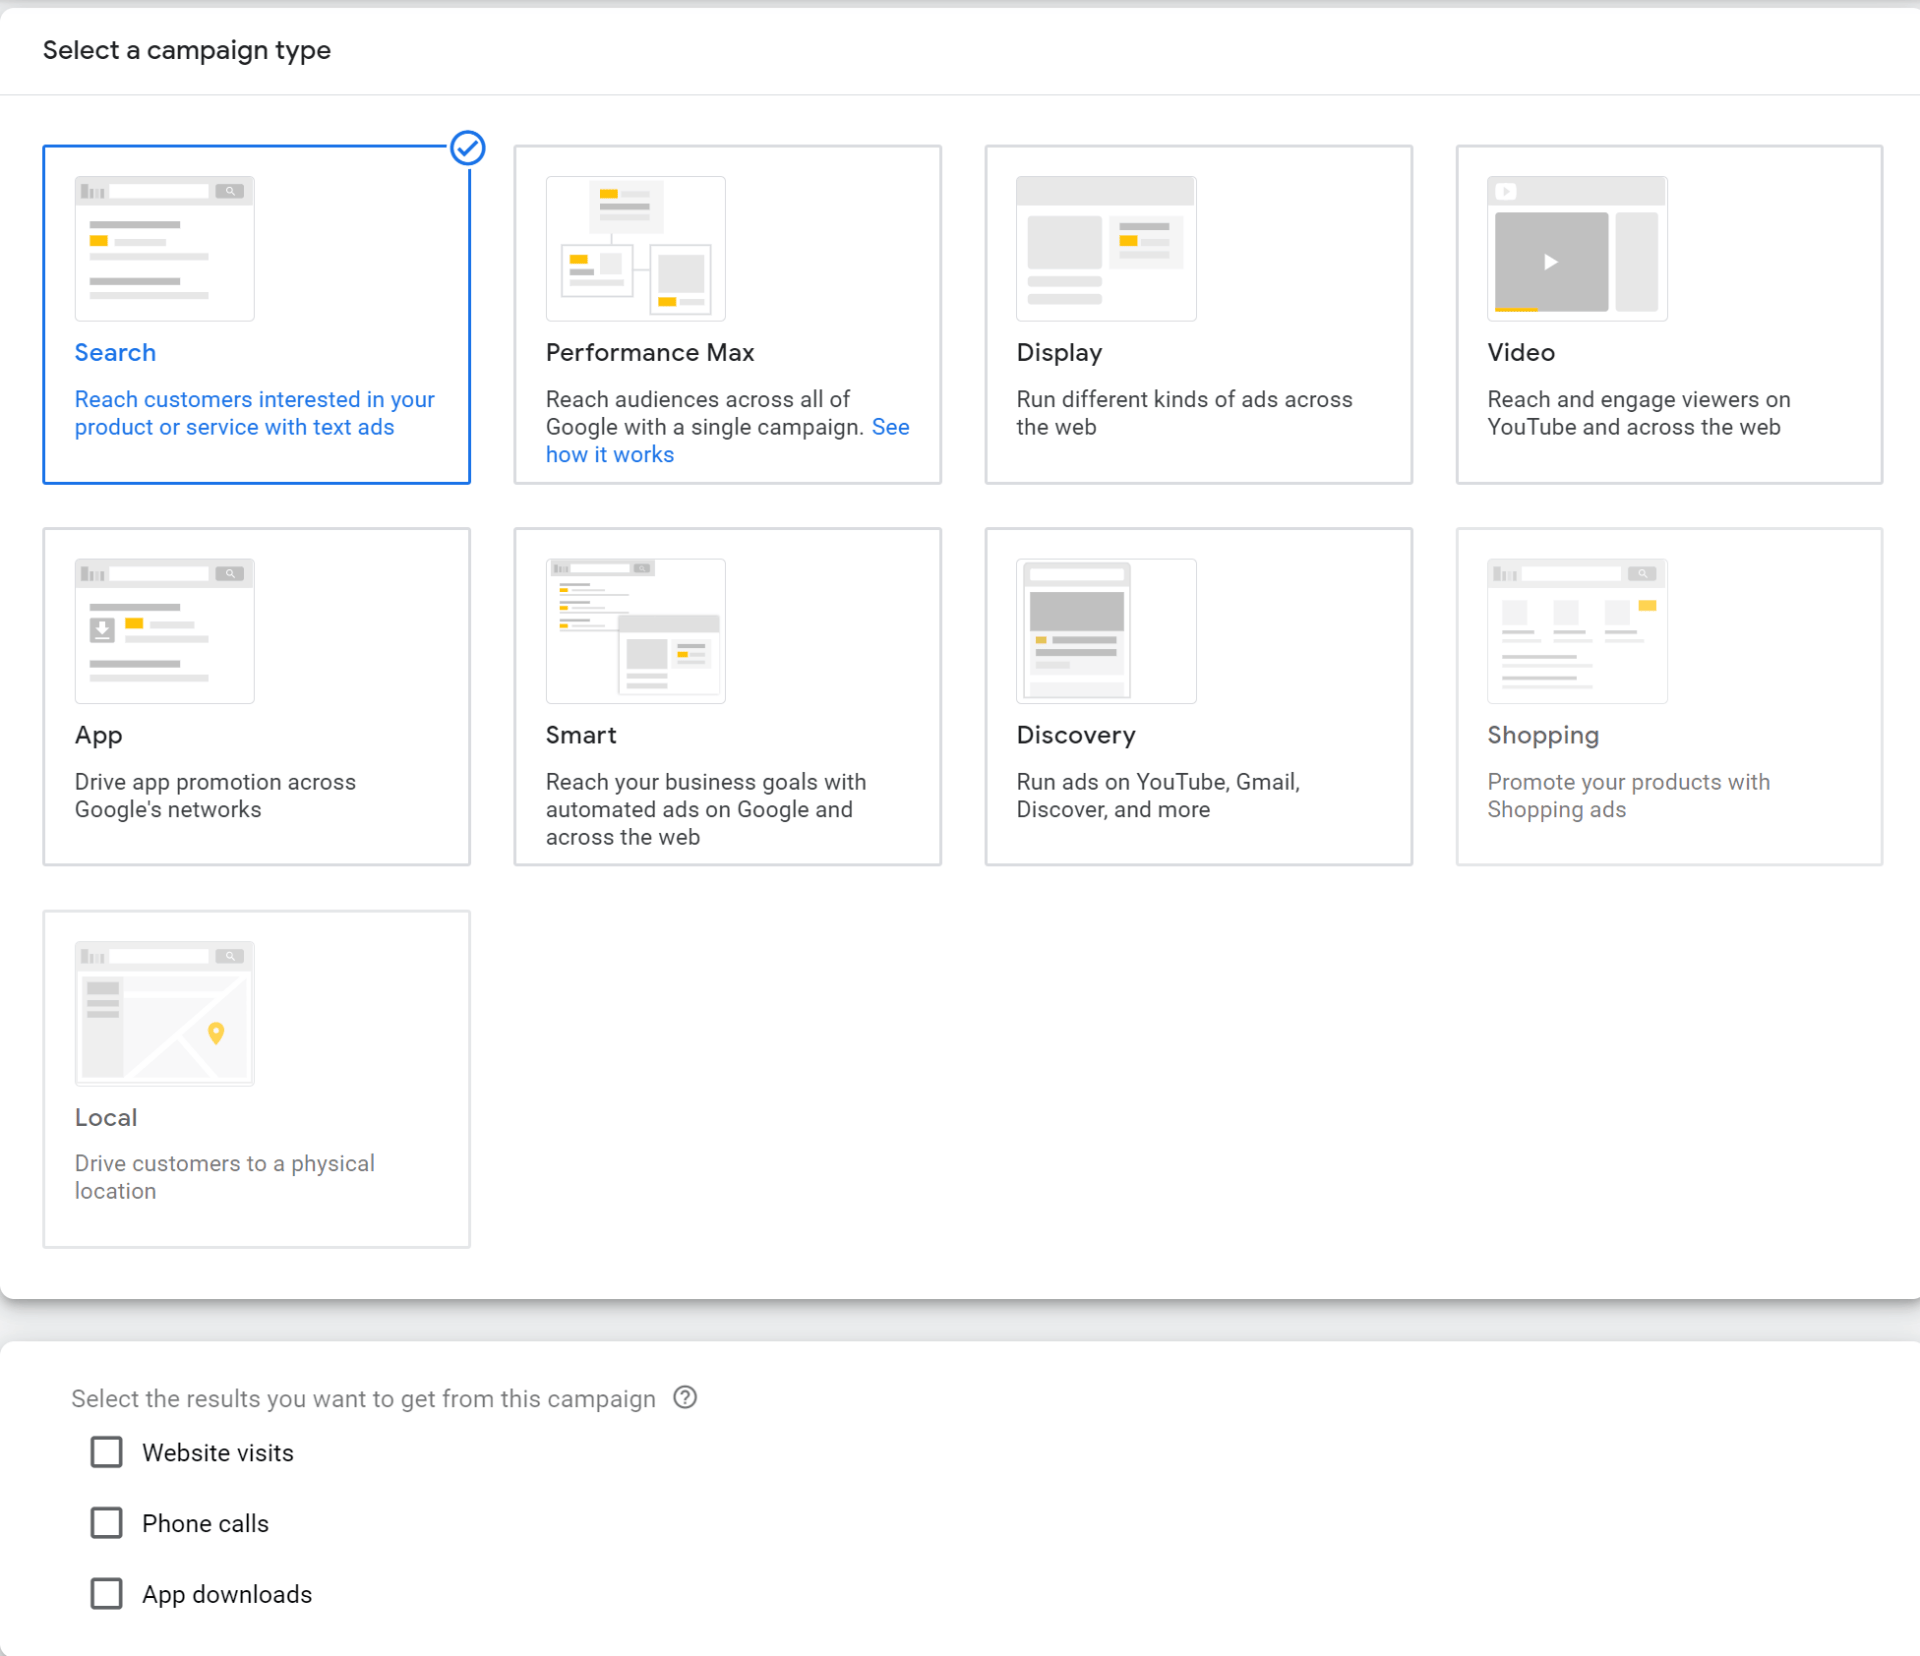1920x1656 pixels.
Task: Pick the Discovery campaign title
Action: coord(1076,735)
